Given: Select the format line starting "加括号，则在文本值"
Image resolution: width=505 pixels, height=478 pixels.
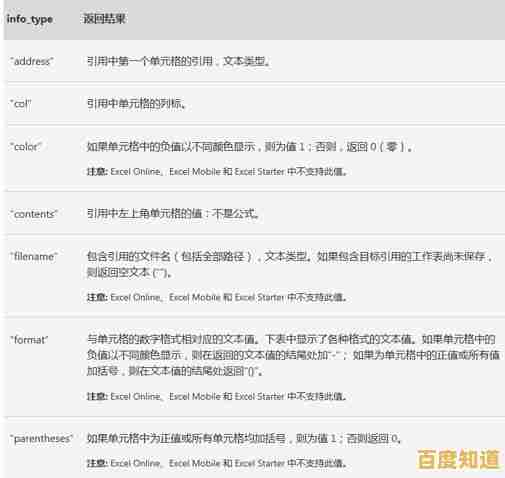Looking at the screenshot, I should [174, 371].
